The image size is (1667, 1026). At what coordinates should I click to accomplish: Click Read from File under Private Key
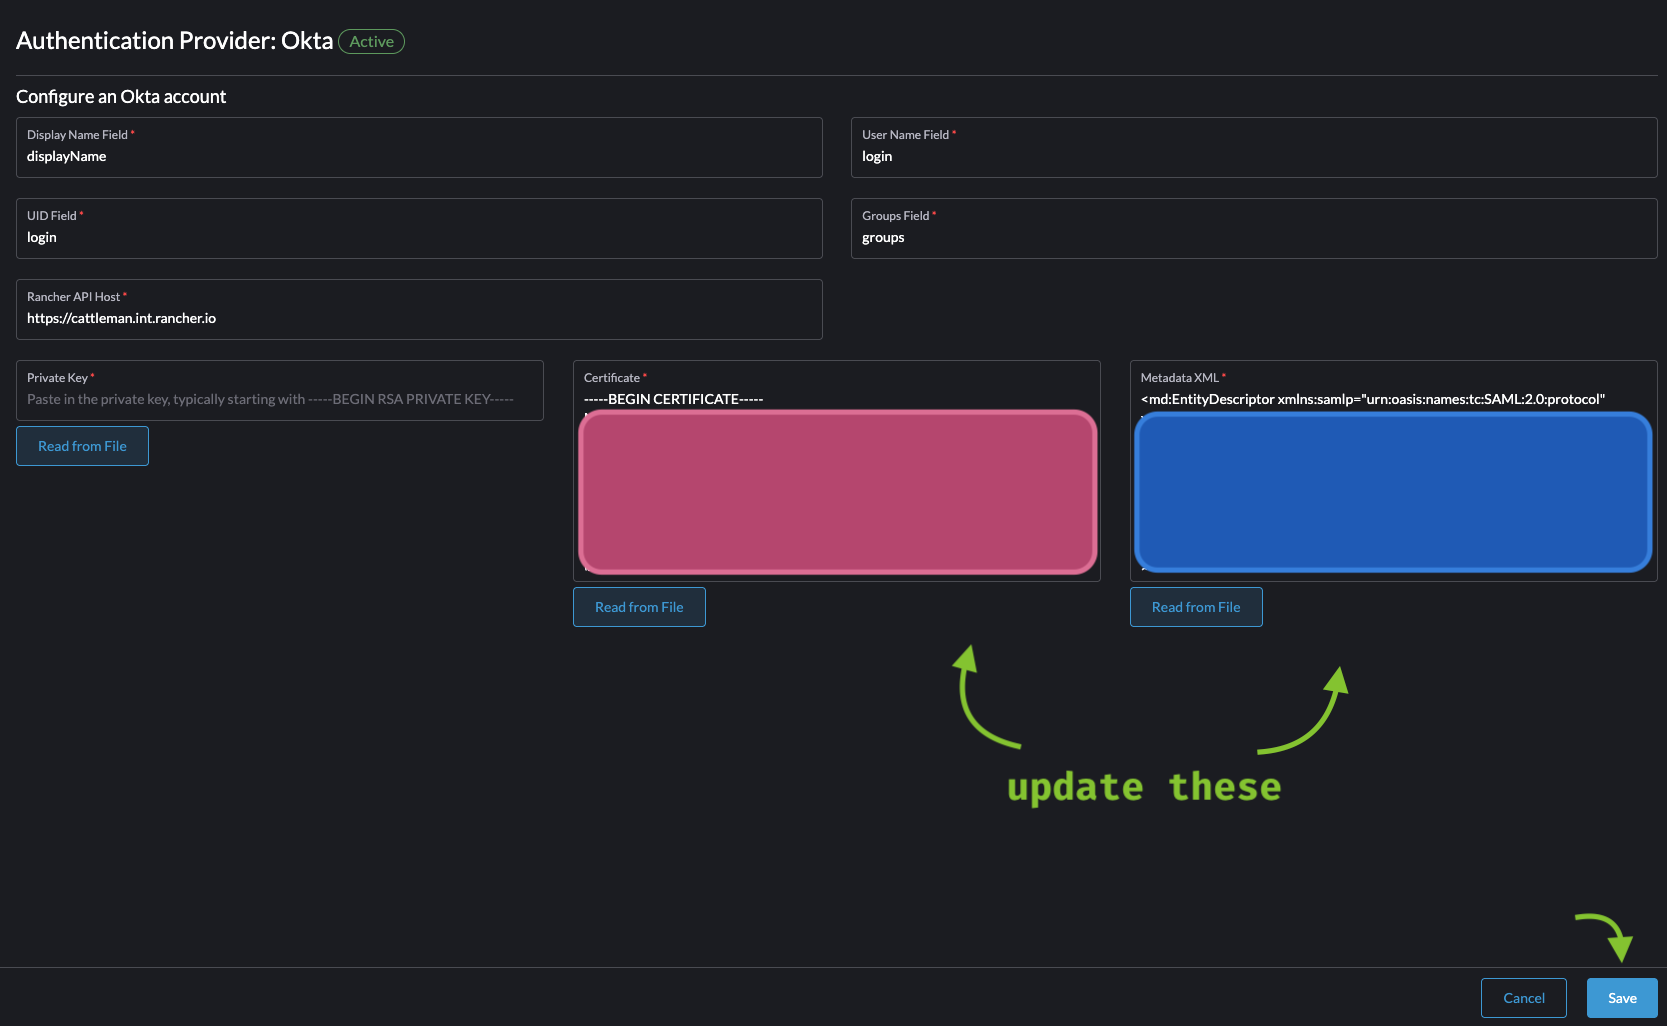(82, 446)
